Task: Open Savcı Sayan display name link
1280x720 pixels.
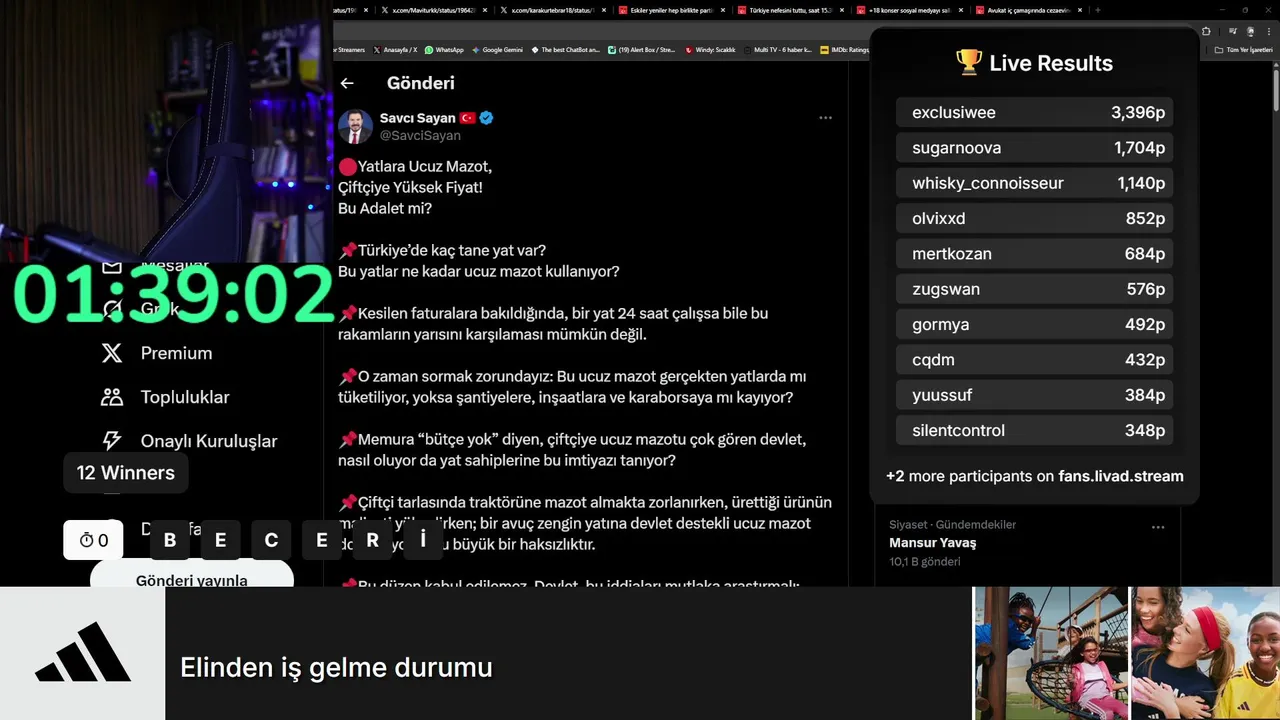Action: [x=417, y=118]
